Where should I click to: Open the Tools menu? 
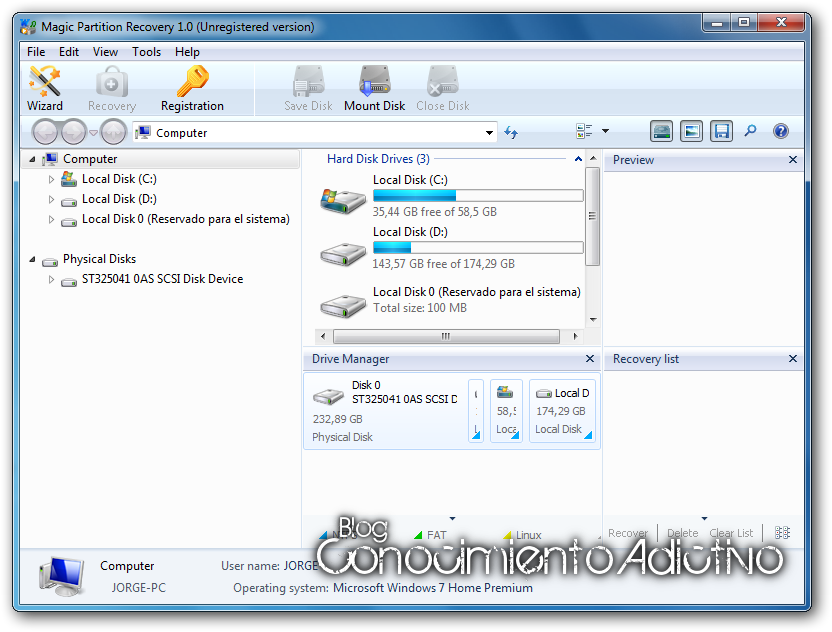point(146,52)
